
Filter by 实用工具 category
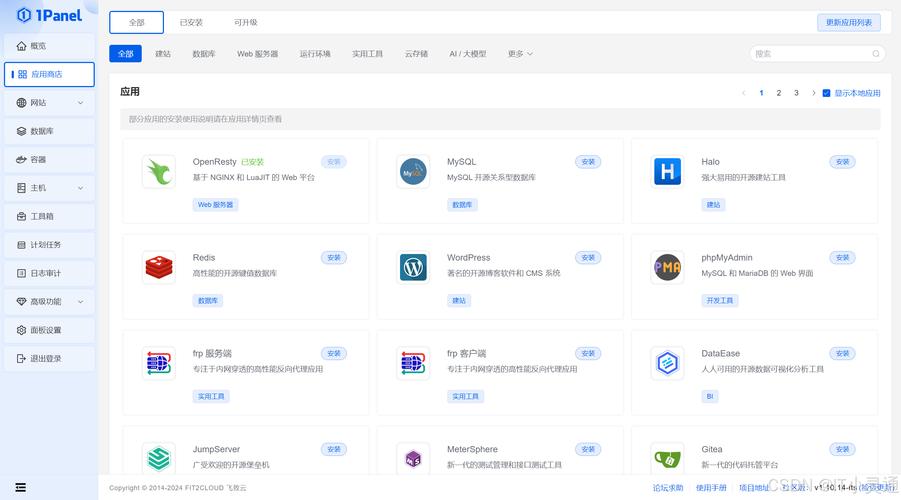[368, 54]
